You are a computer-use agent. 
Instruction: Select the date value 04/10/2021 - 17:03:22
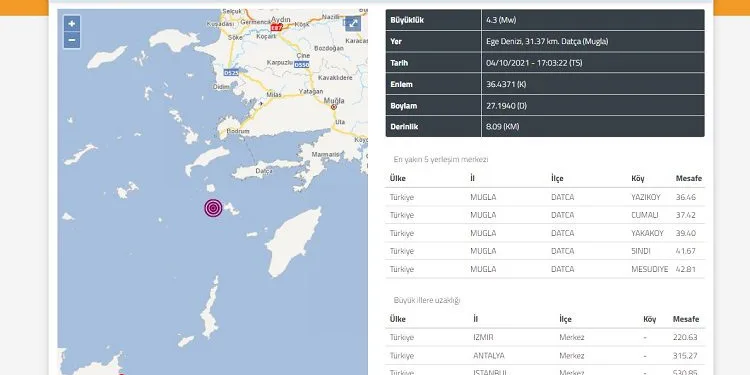click(534, 63)
